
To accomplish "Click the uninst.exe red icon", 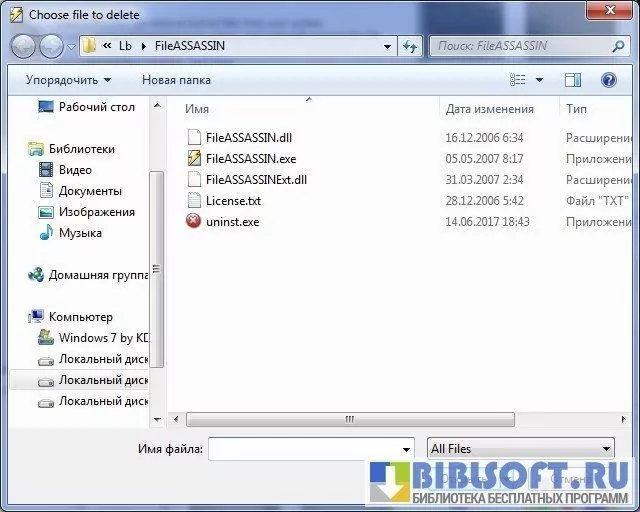I will [195, 221].
